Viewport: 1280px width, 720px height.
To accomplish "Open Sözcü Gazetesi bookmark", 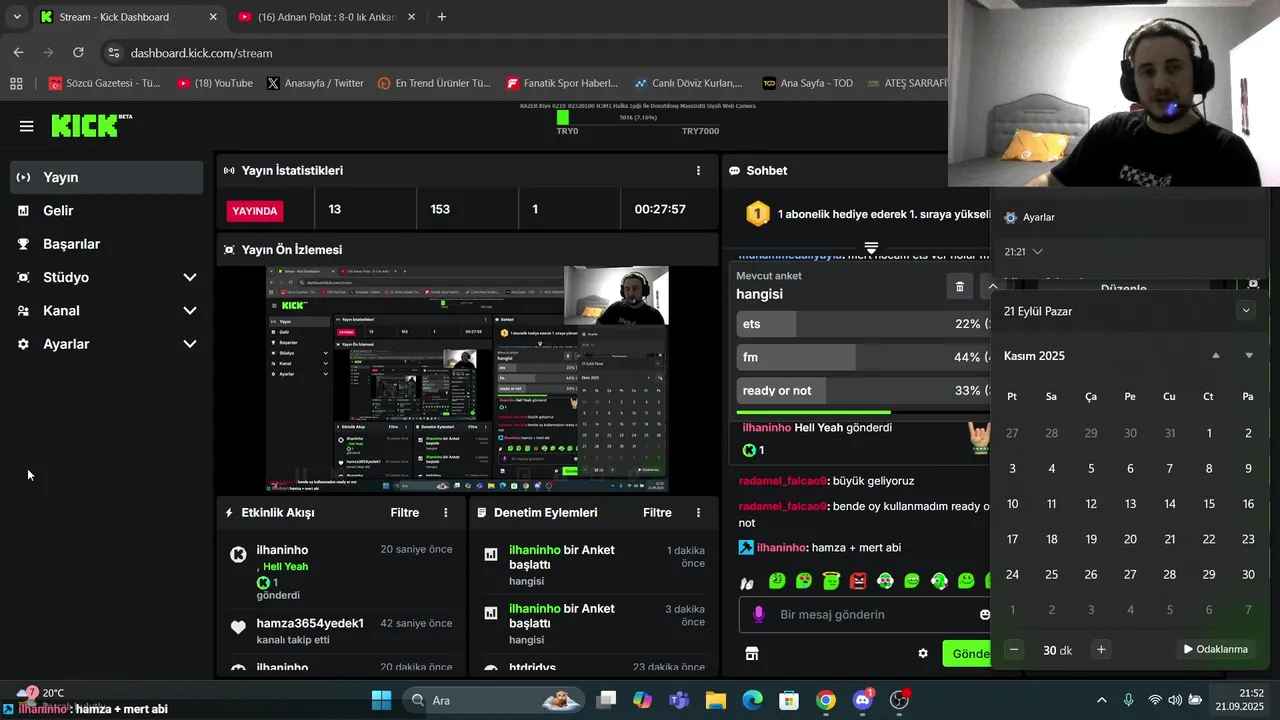I will click(104, 83).
